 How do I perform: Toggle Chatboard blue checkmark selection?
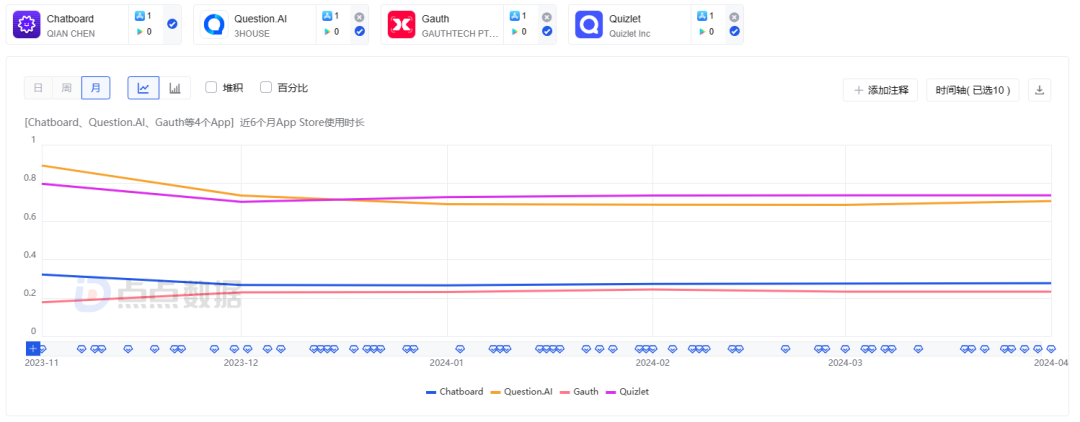click(172, 24)
